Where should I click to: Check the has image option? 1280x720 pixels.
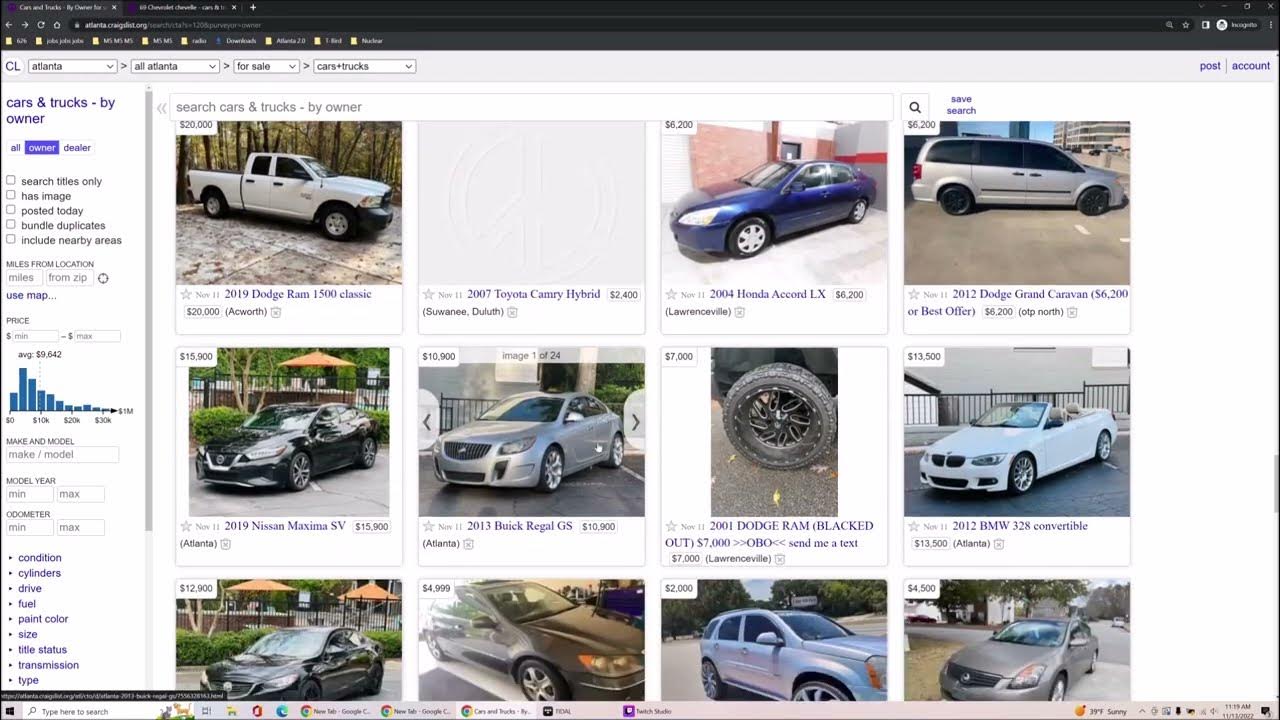11,196
